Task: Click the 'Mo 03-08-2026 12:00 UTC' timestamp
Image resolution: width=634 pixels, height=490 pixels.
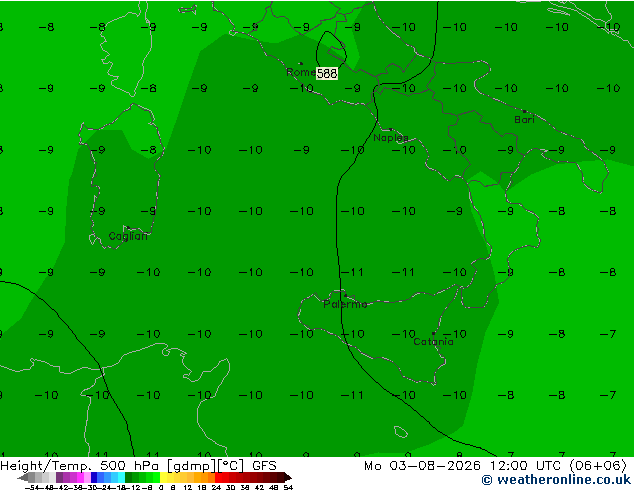Action: click(464, 466)
